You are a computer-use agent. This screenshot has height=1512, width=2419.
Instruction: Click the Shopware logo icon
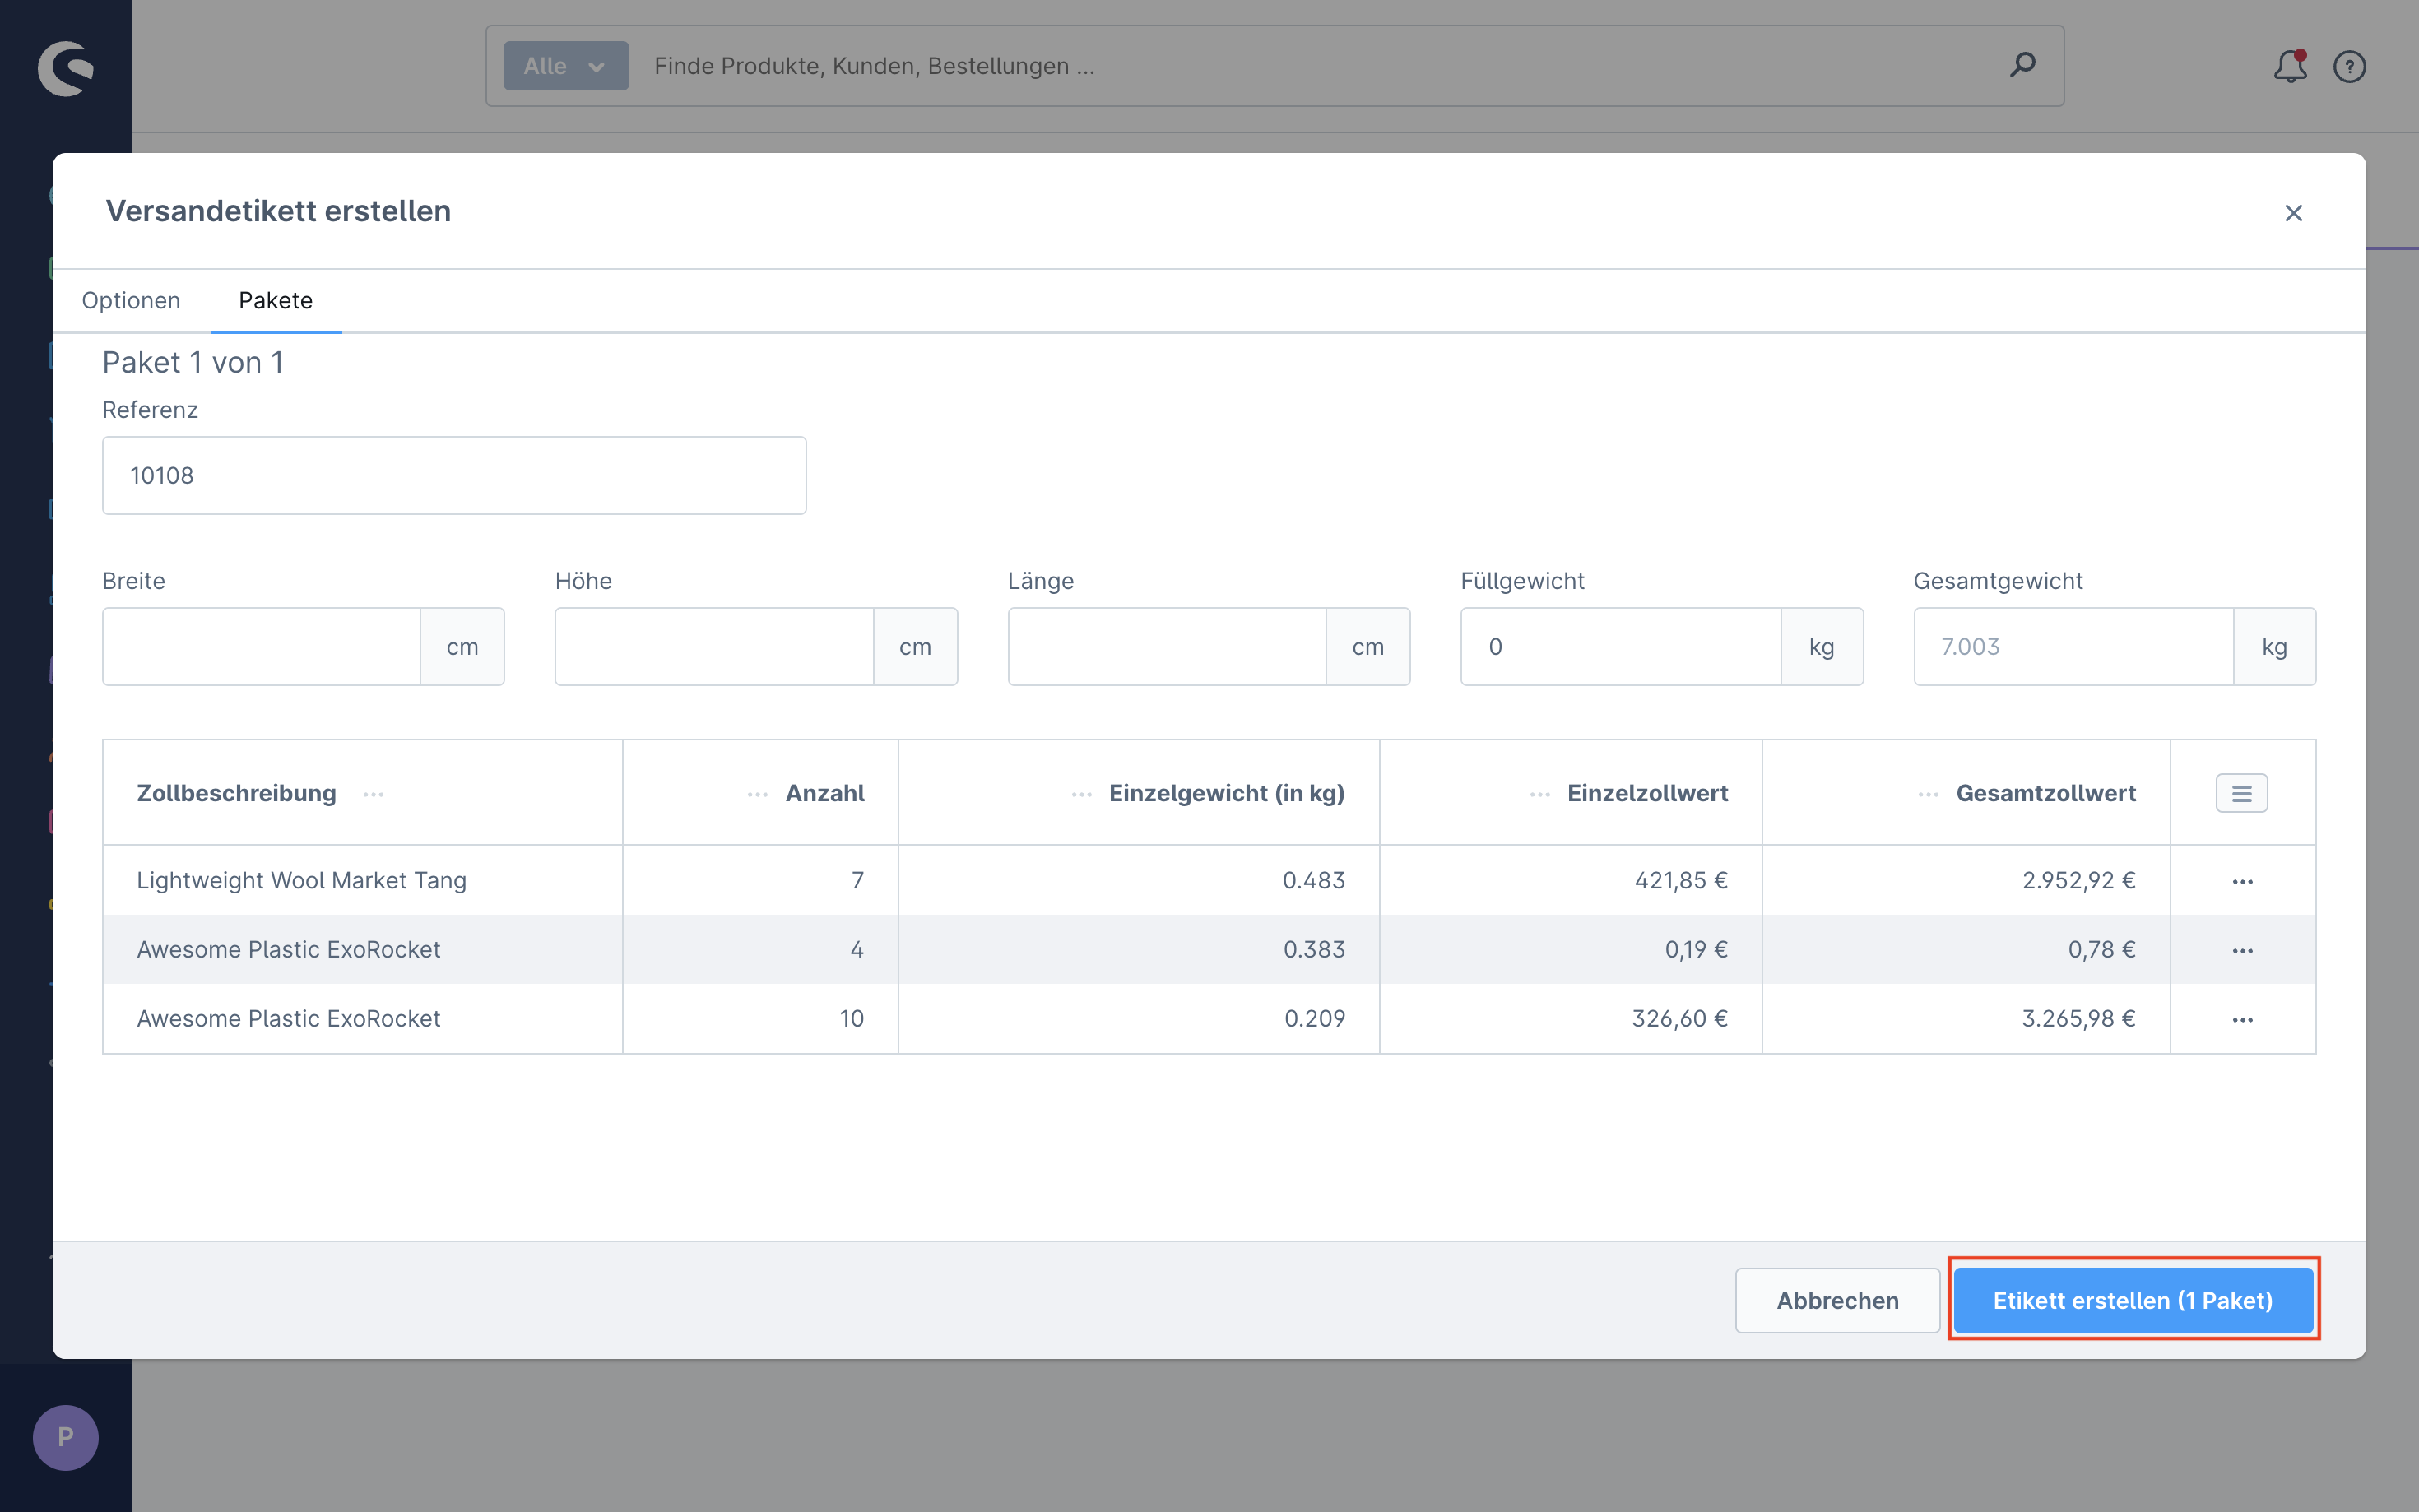(66, 68)
